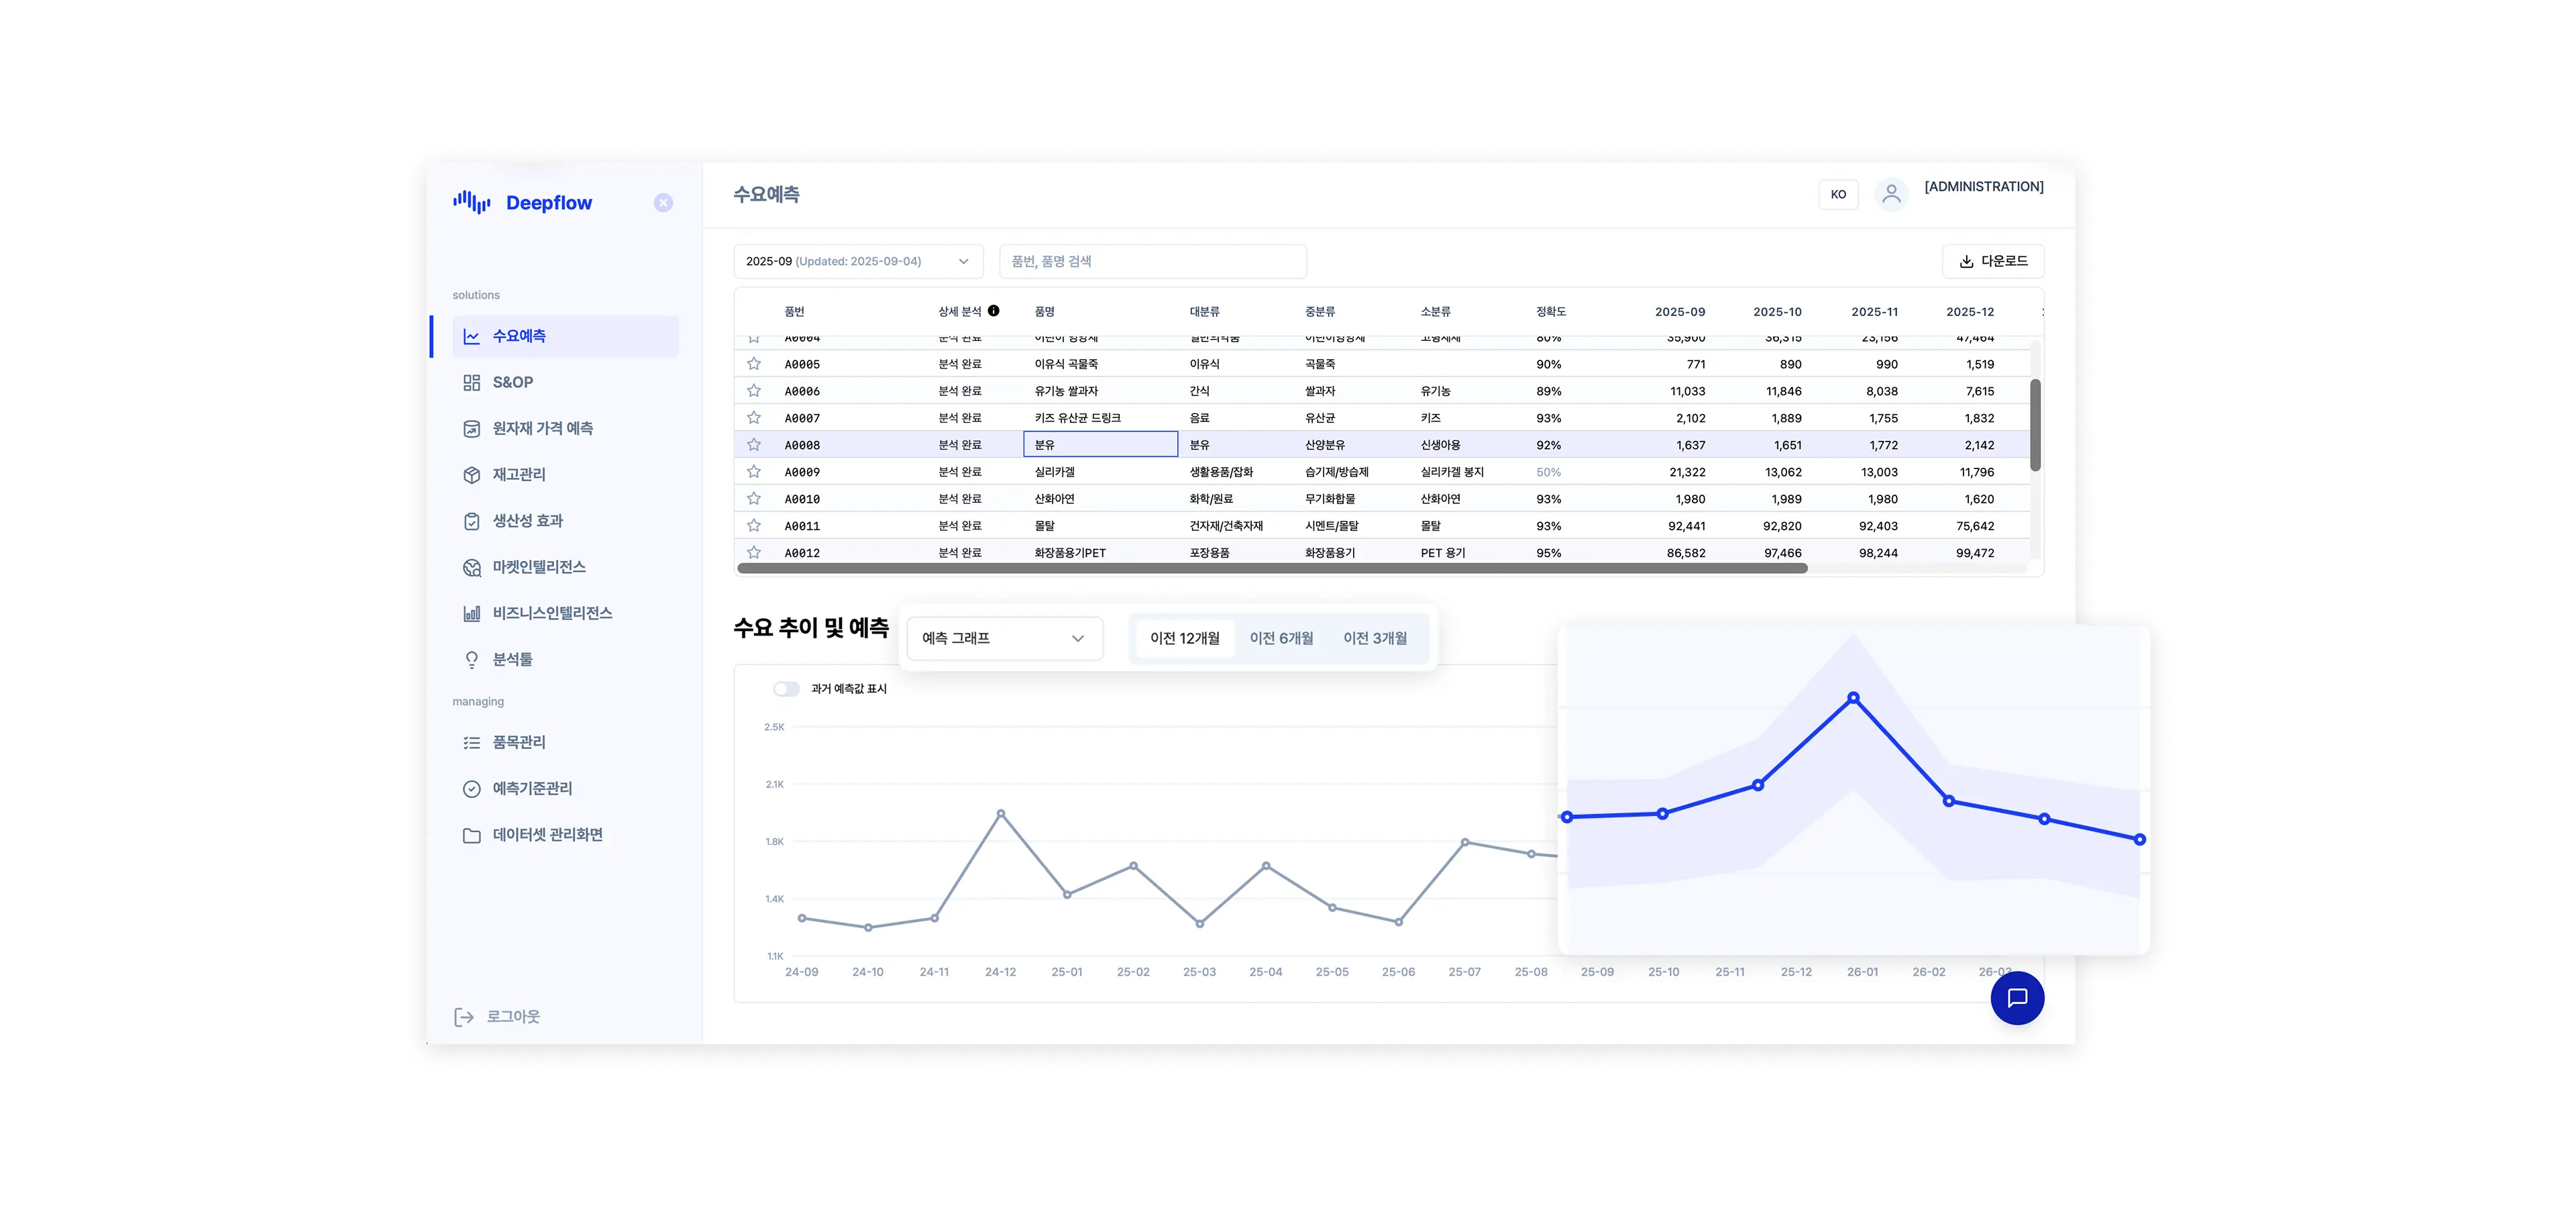This screenshot has height=1208, width=2576.
Task: Click the 로그아웃 exit icon
Action: coord(464,1017)
